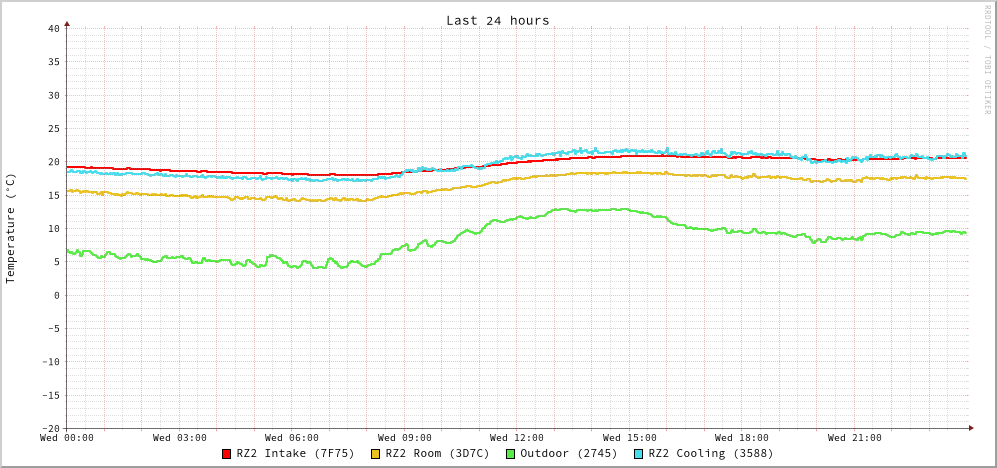Click the Wed 06:00 time axis label
Screen dimensions: 997x468
(292, 438)
